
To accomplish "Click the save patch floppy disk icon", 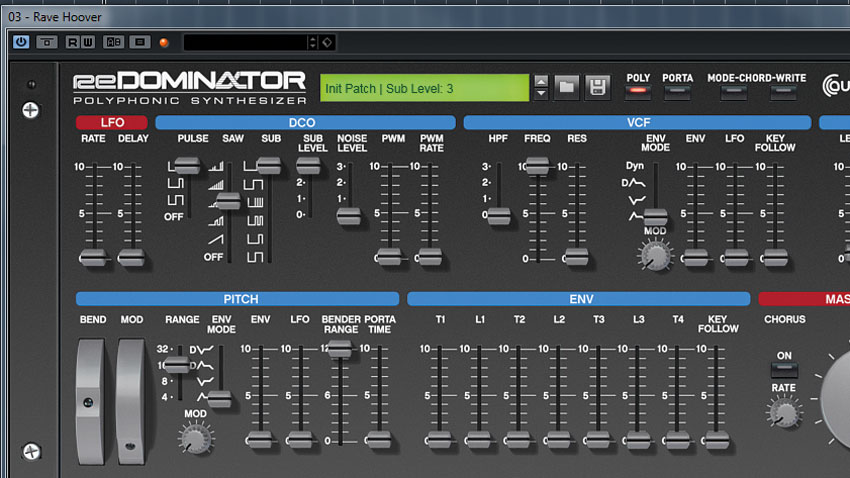I will click(597, 87).
